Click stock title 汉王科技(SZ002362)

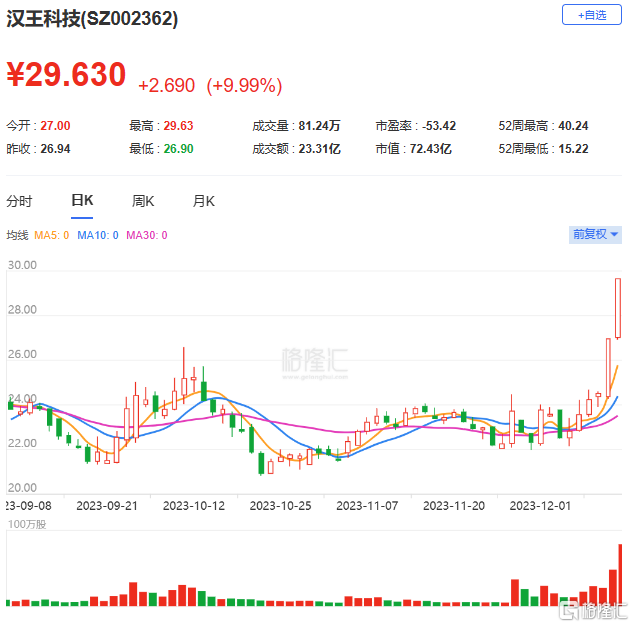(92, 18)
